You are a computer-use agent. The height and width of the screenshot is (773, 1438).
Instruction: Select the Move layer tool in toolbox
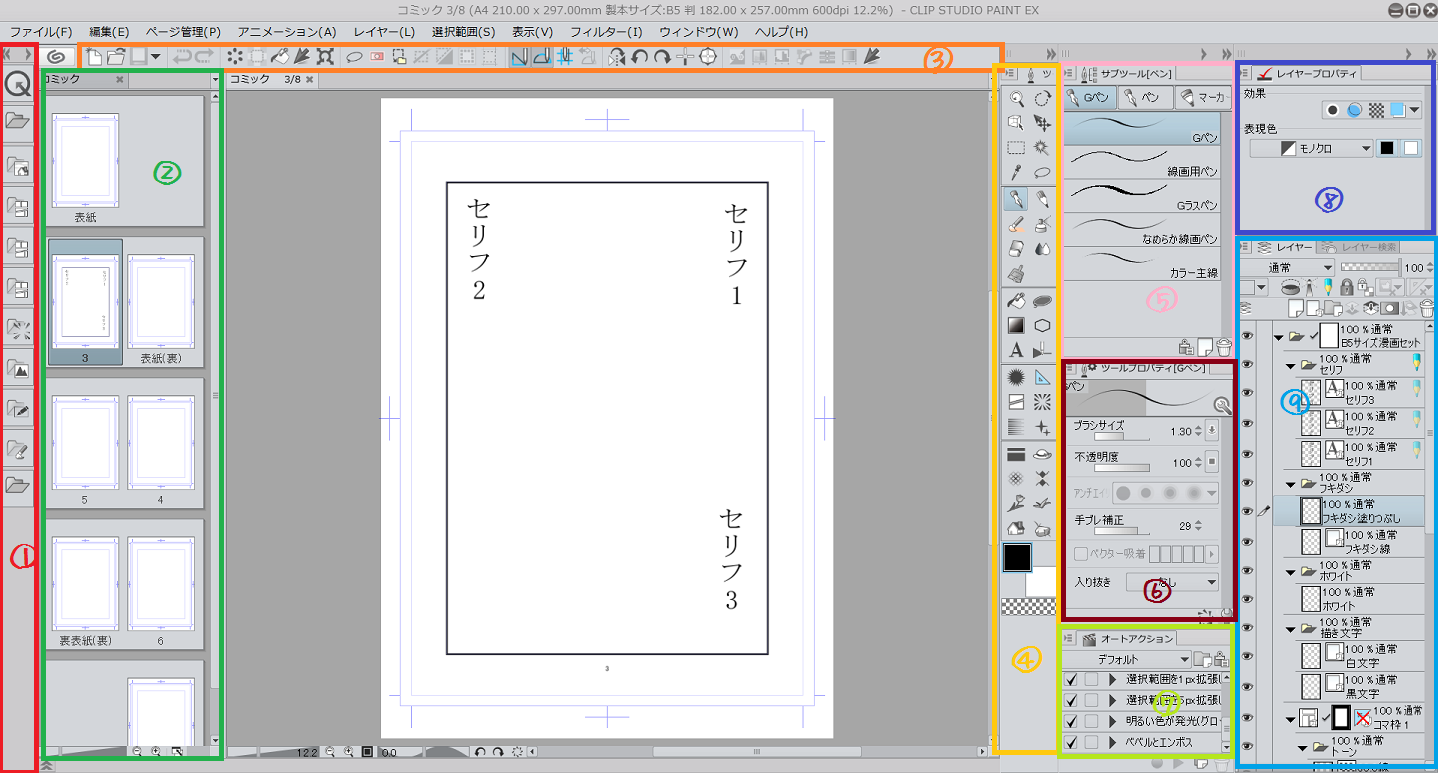click(x=1042, y=123)
